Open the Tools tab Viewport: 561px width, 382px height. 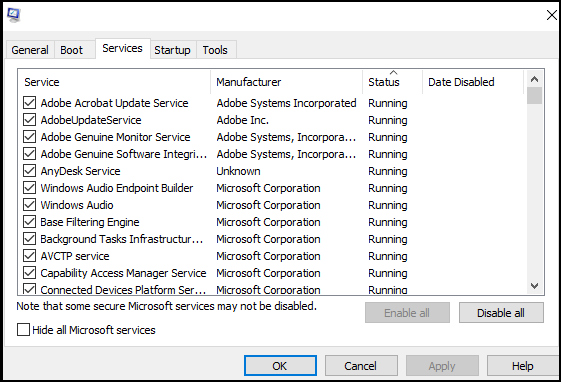coord(215,50)
